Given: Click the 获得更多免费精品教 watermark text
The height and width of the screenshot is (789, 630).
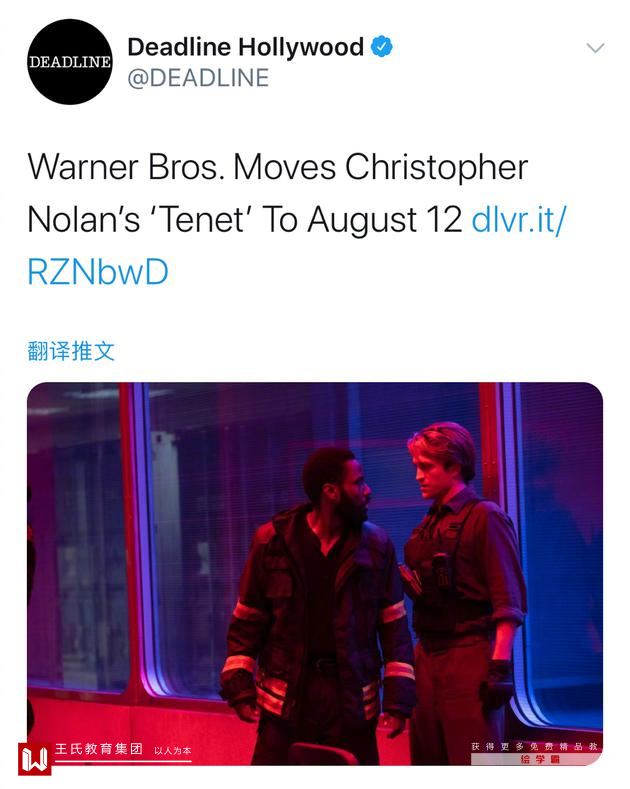Looking at the screenshot, I should (x=535, y=746).
